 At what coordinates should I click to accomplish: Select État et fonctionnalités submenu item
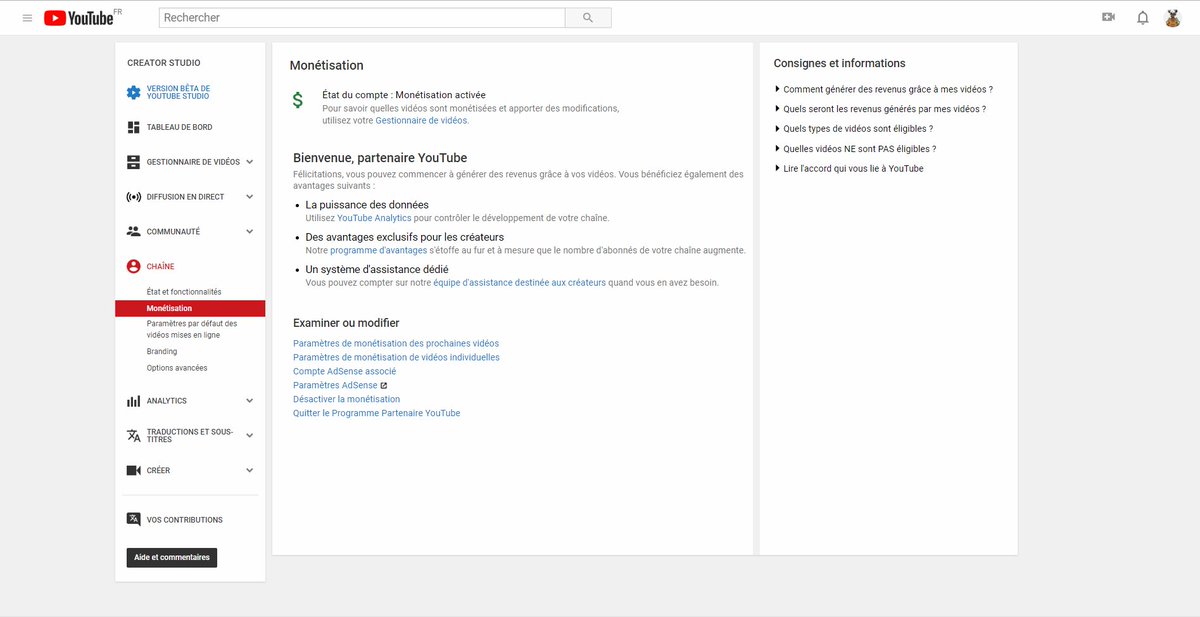(x=184, y=292)
